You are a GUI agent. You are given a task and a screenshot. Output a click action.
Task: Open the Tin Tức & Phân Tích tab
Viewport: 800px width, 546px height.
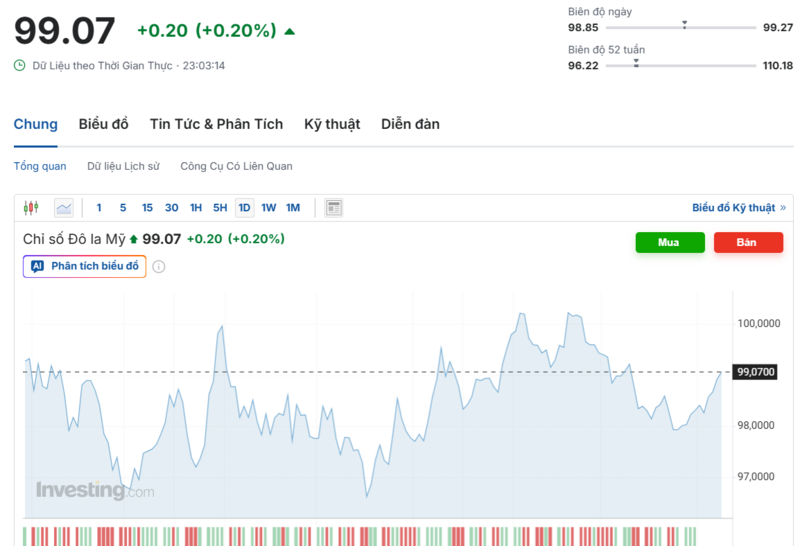[216, 124]
